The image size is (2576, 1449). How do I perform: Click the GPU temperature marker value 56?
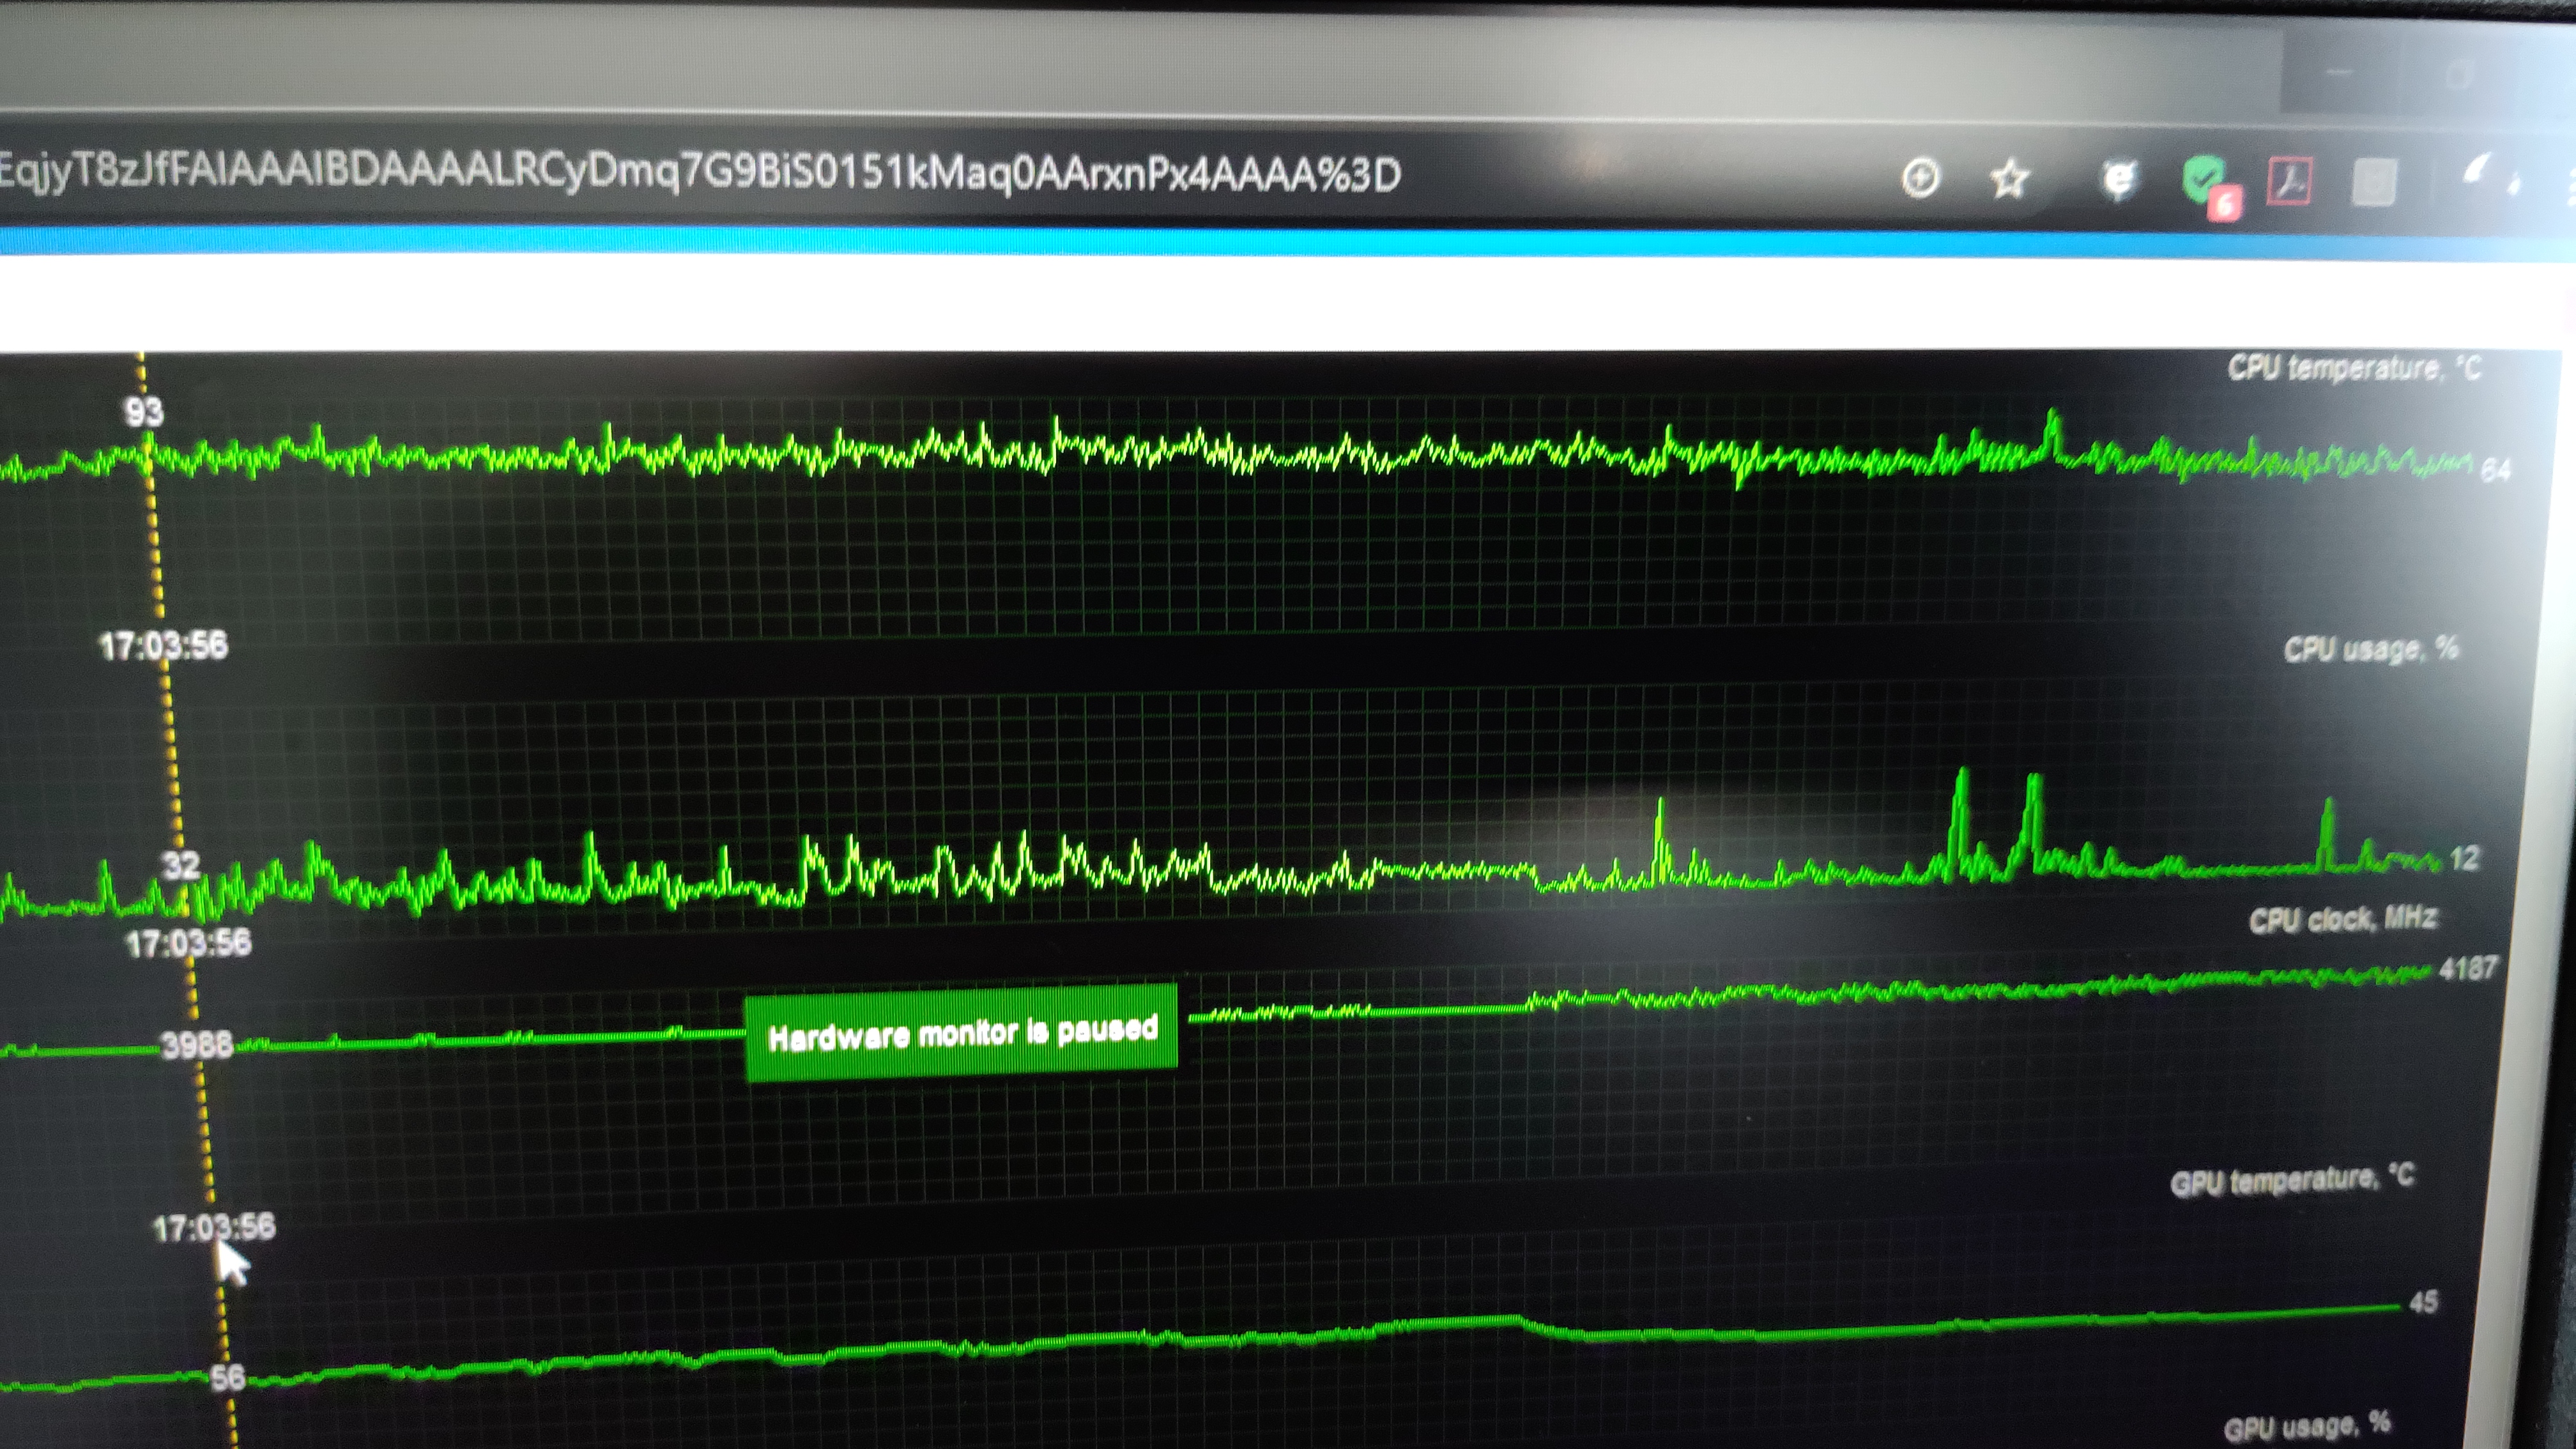coord(228,1378)
